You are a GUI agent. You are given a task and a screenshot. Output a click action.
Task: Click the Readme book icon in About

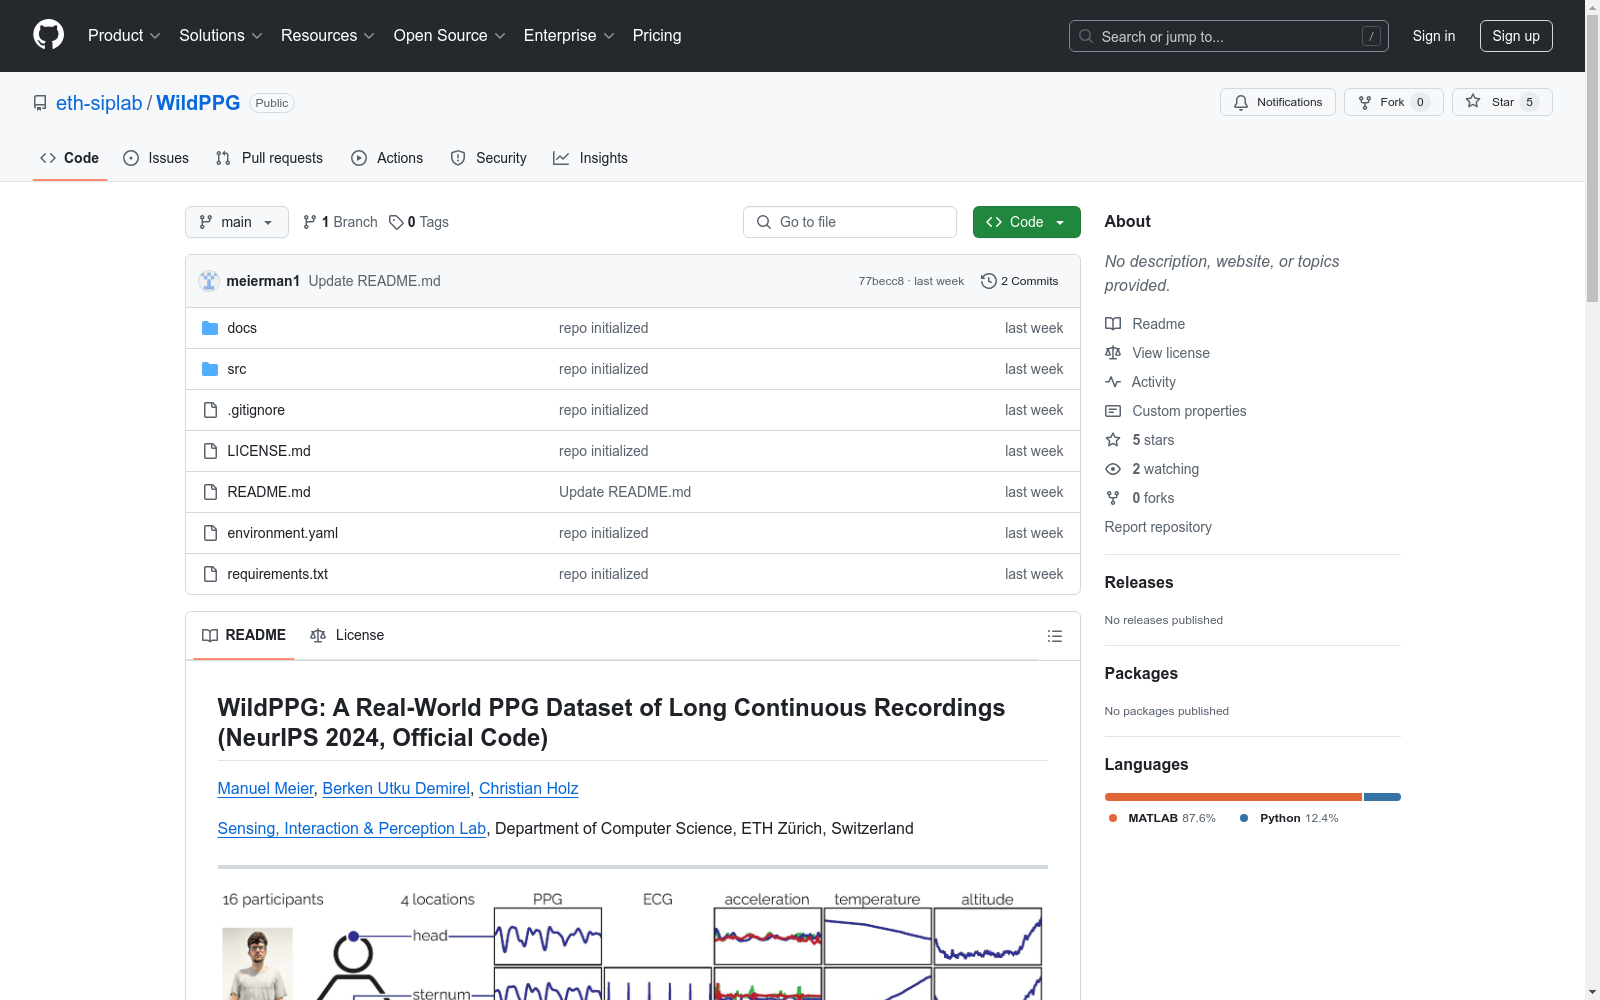pyautogui.click(x=1113, y=324)
